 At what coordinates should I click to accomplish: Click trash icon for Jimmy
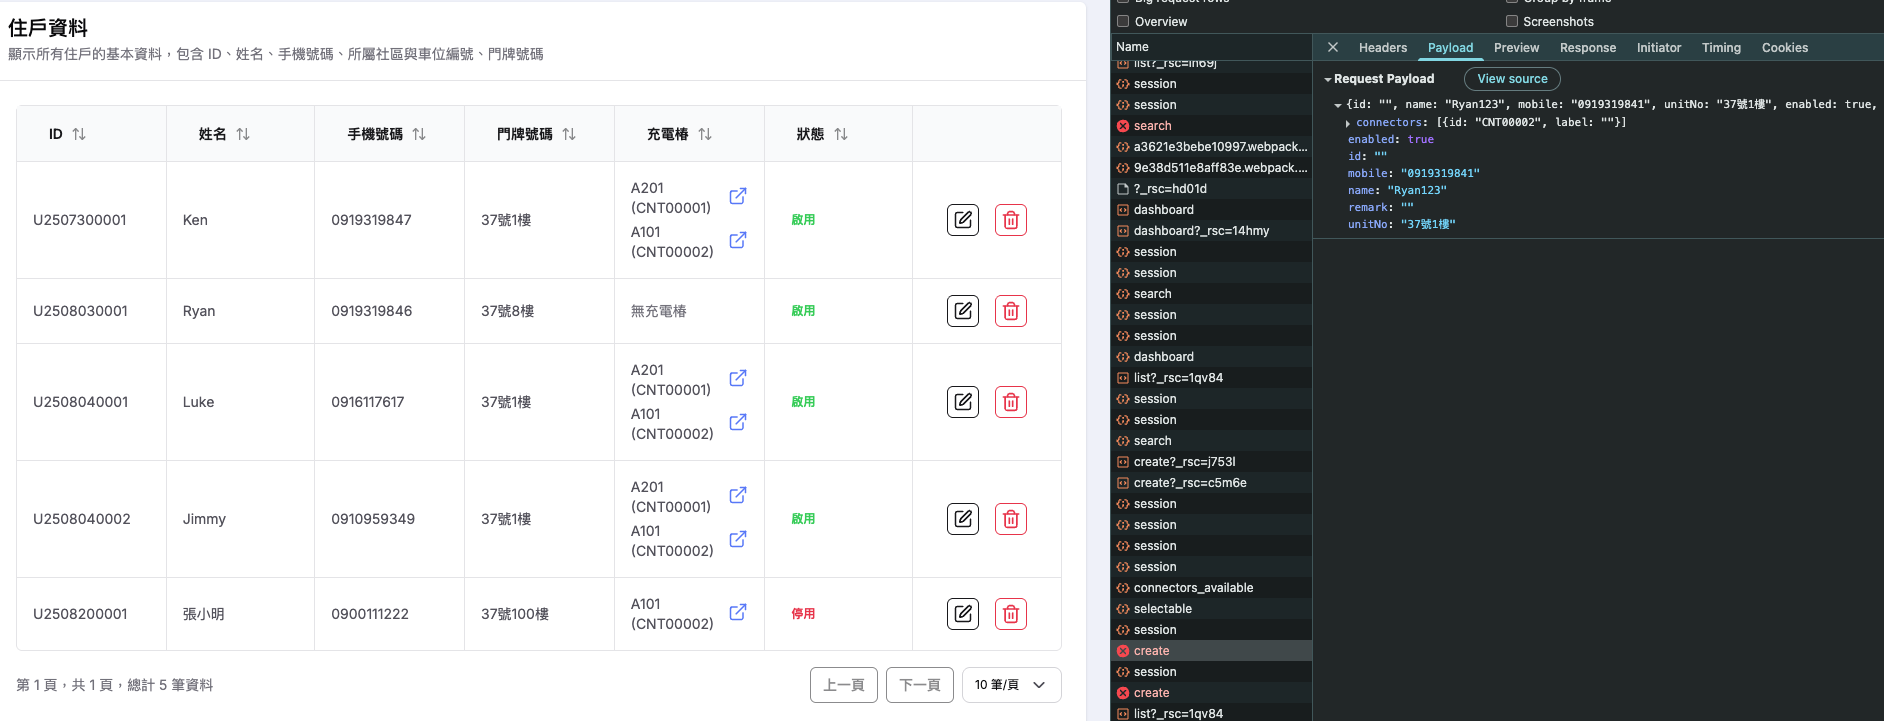coord(1010,519)
